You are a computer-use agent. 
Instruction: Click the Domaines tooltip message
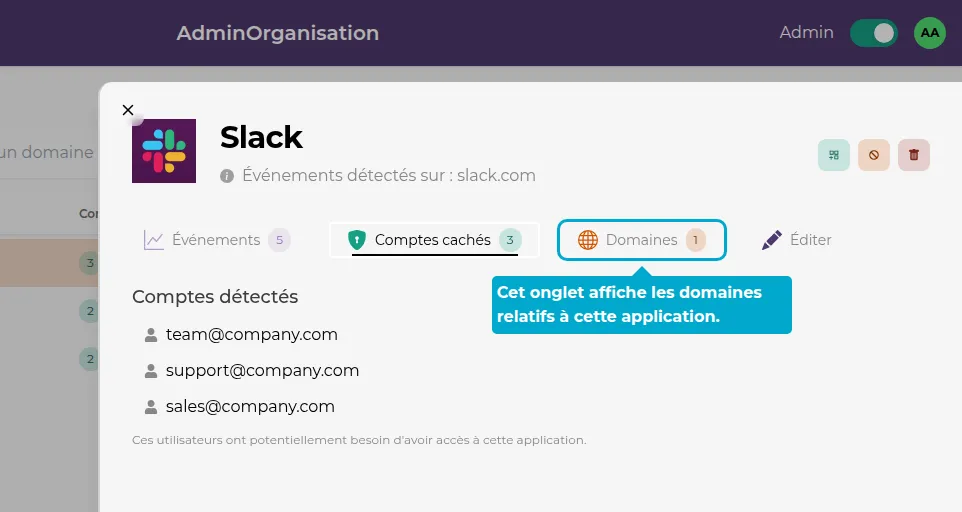click(x=641, y=305)
